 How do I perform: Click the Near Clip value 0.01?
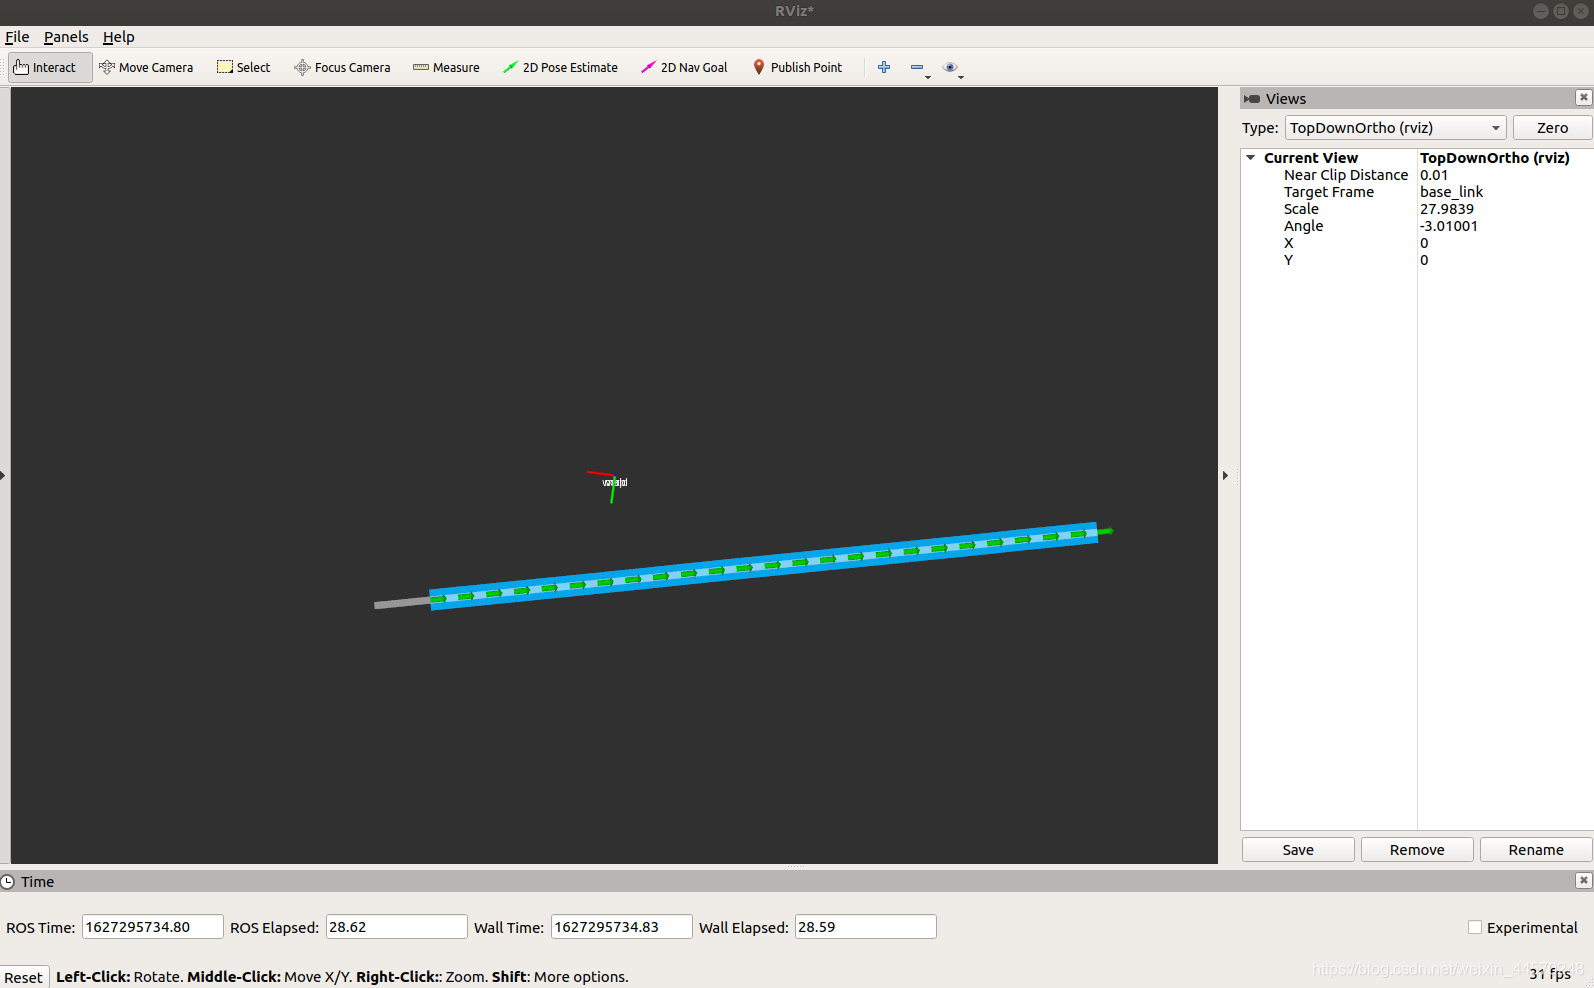(x=1434, y=175)
